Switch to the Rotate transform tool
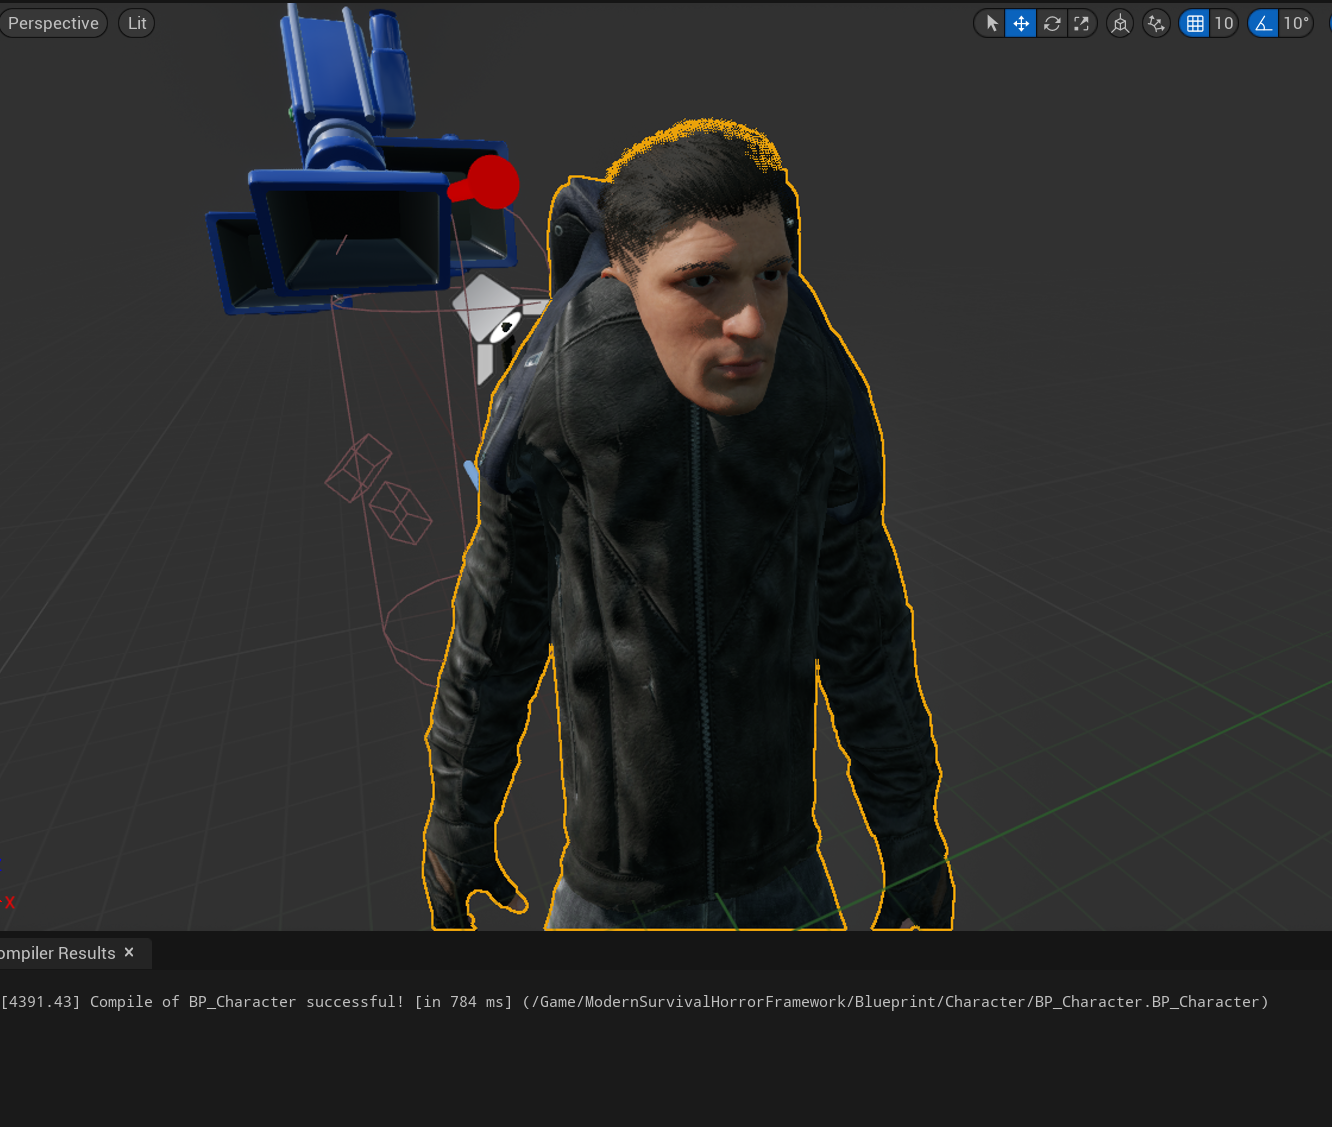This screenshot has width=1332, height=1127. [x=1052, y=24]
